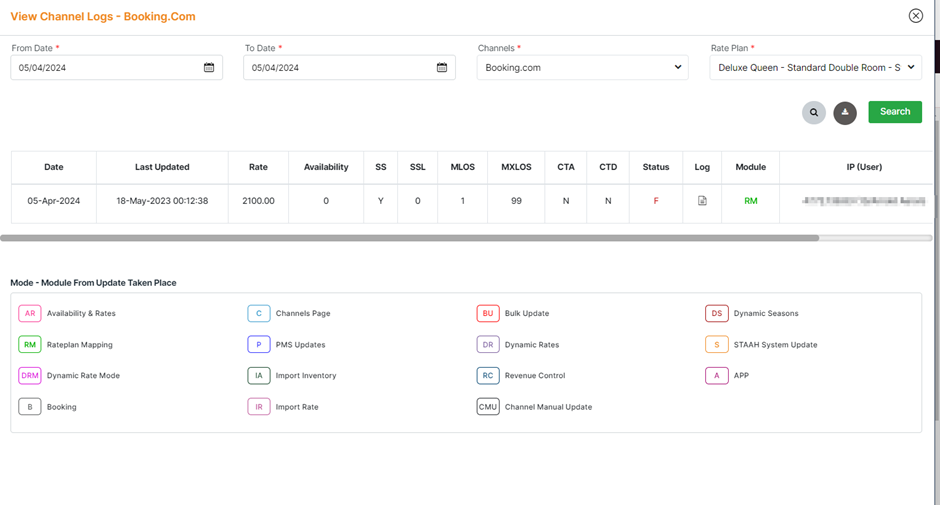Screen dimensions: 940x505
Task: Click the RM Rateplan Mapping legend badge
Action: 30,345
